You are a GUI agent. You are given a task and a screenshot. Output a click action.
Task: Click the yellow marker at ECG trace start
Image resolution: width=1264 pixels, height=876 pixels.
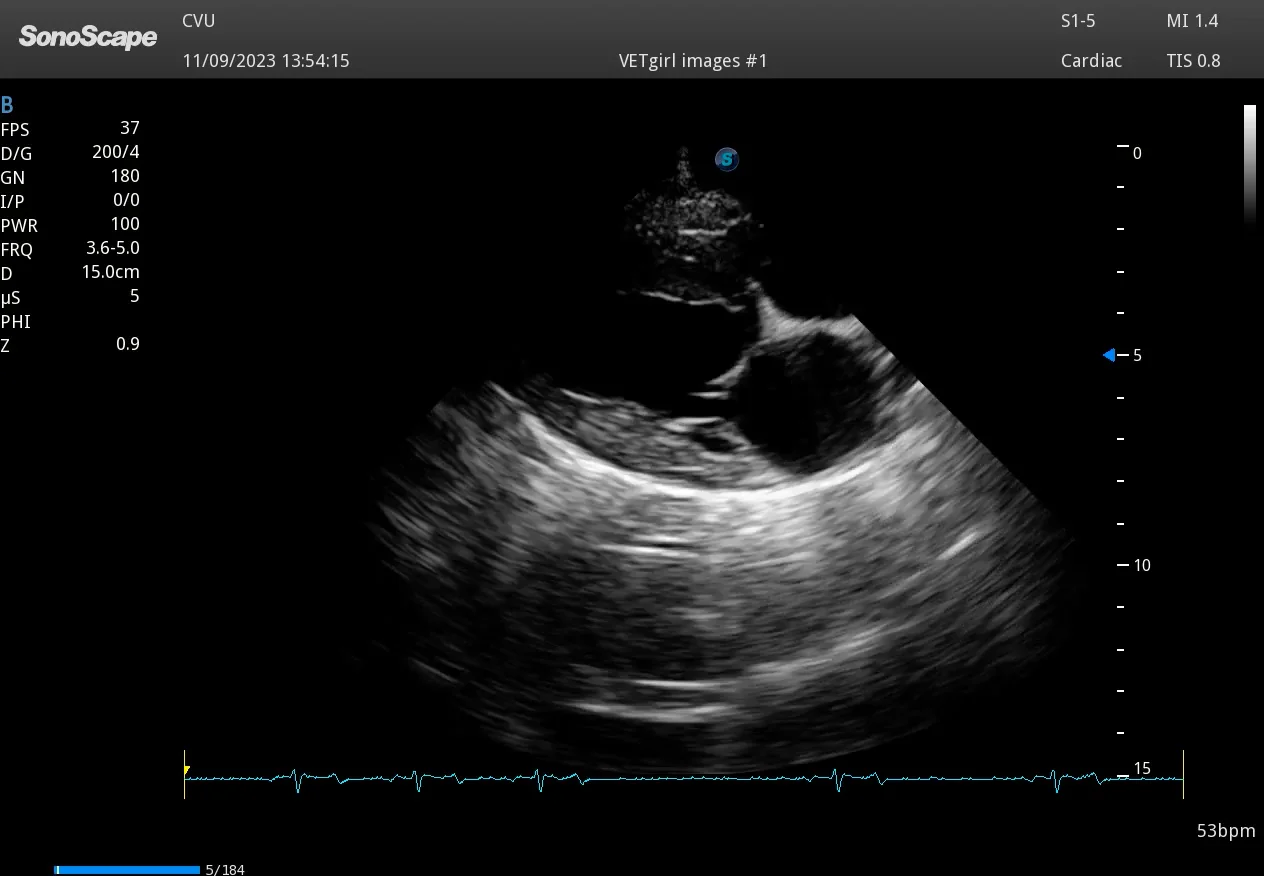pos(187,770)
